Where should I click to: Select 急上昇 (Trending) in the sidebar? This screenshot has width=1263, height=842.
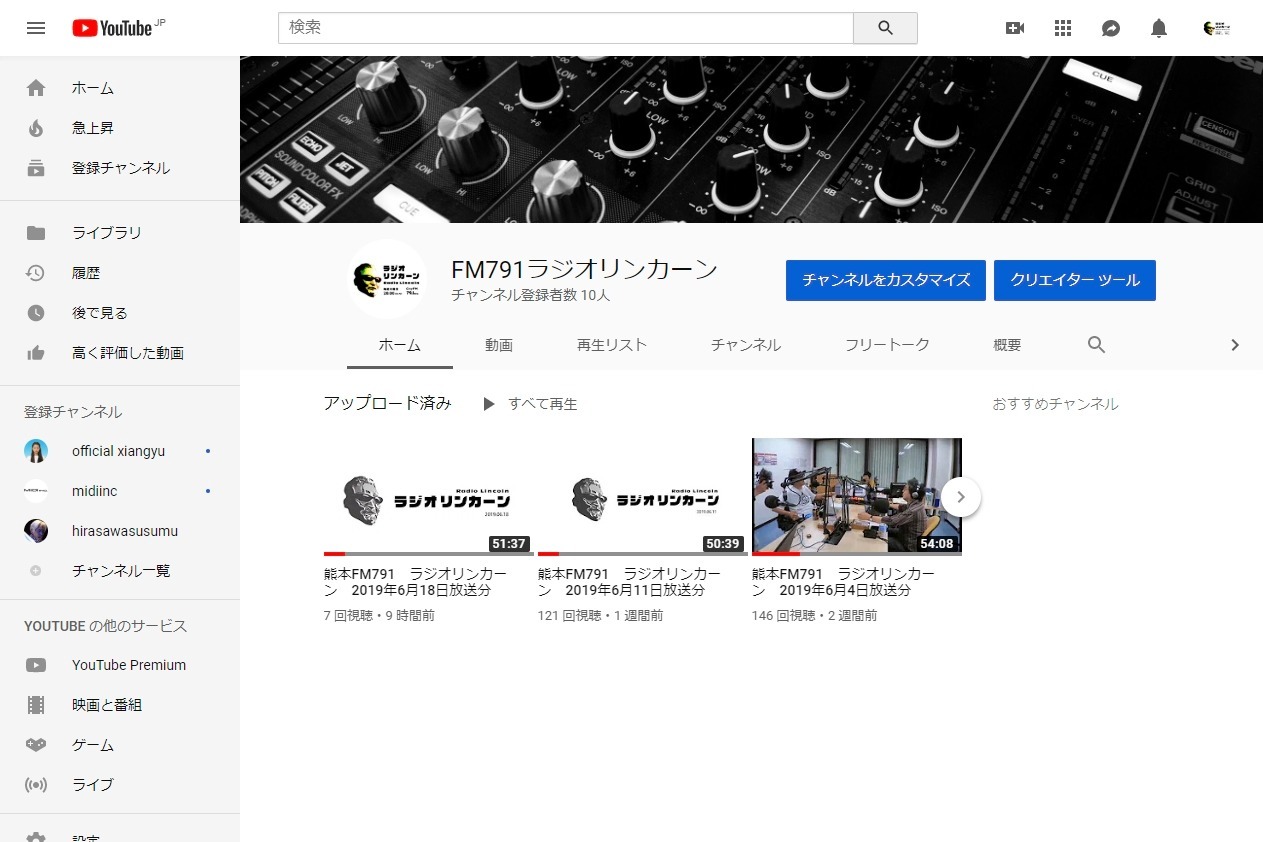pyautogui.click(x=93, y=128)
